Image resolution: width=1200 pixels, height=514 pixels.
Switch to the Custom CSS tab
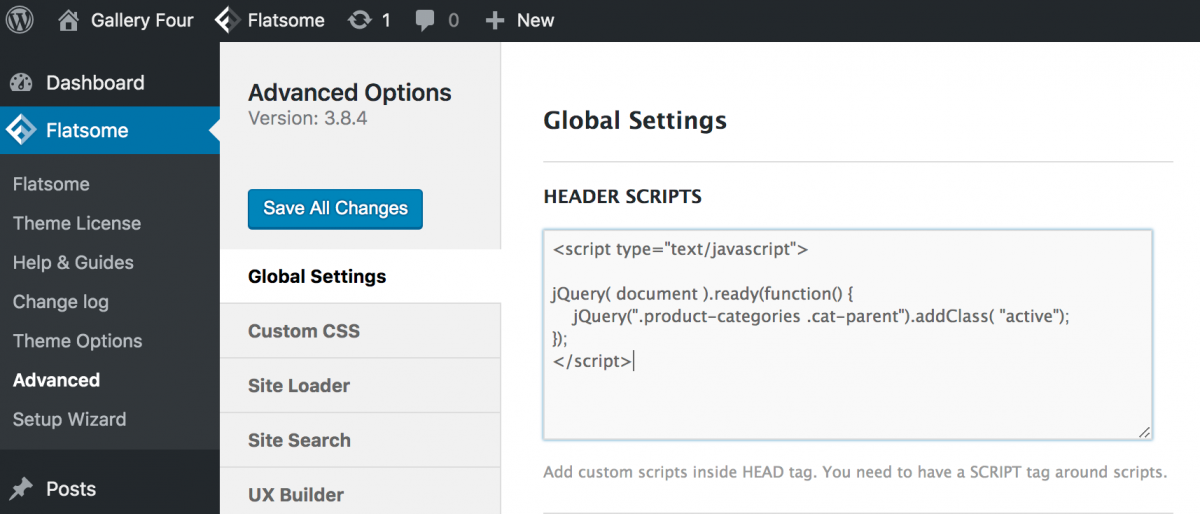tap(304, 331)
